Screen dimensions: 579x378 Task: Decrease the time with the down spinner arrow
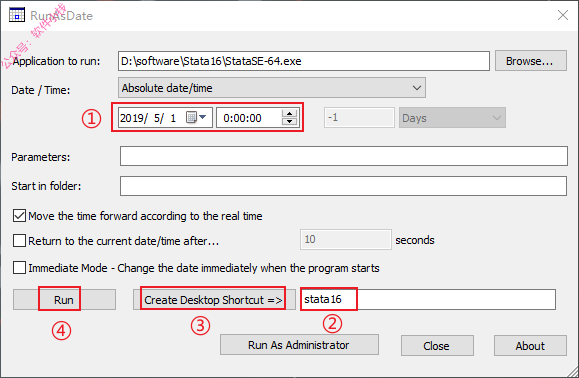tap(290, 122)
